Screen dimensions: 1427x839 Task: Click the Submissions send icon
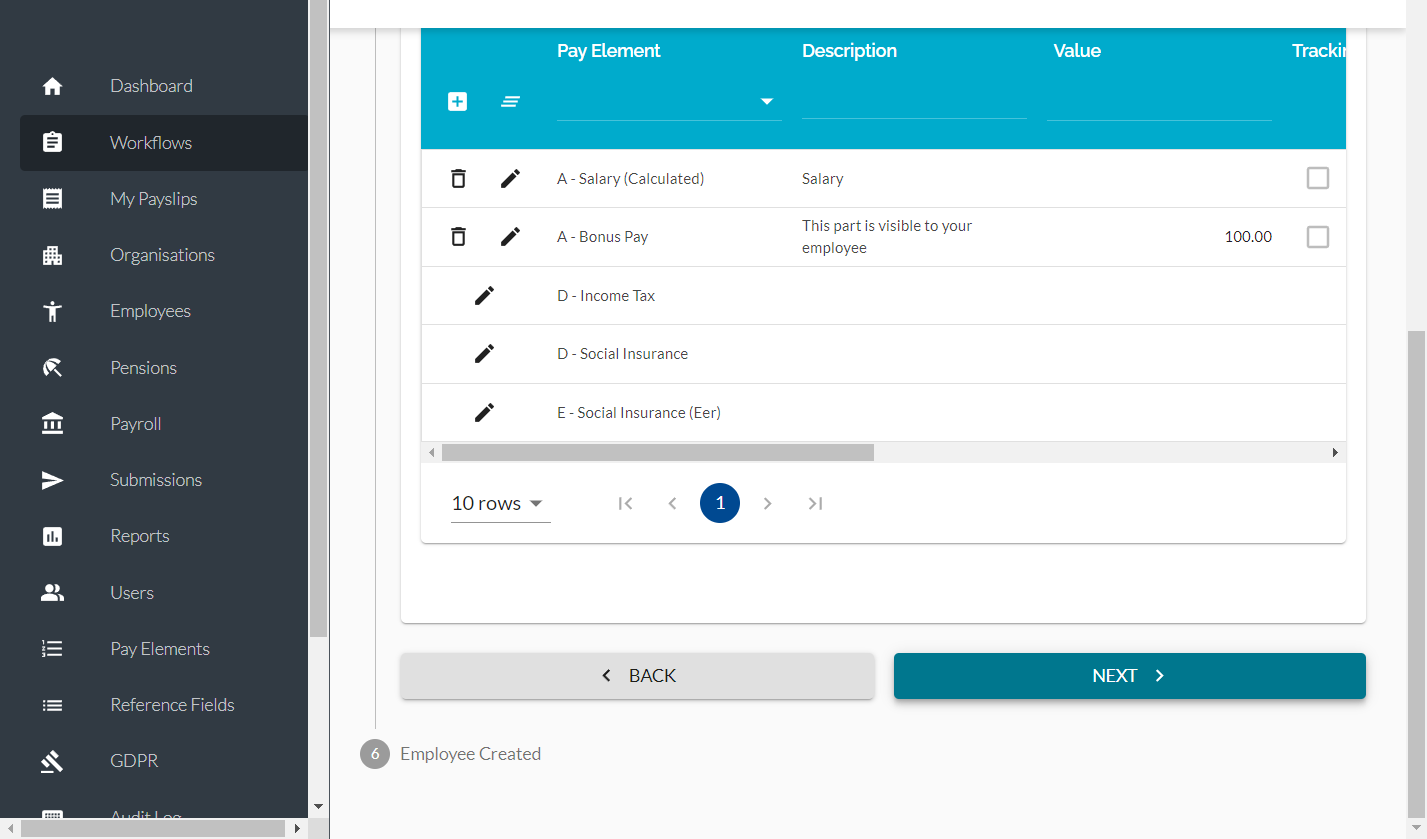click(53, 480)
